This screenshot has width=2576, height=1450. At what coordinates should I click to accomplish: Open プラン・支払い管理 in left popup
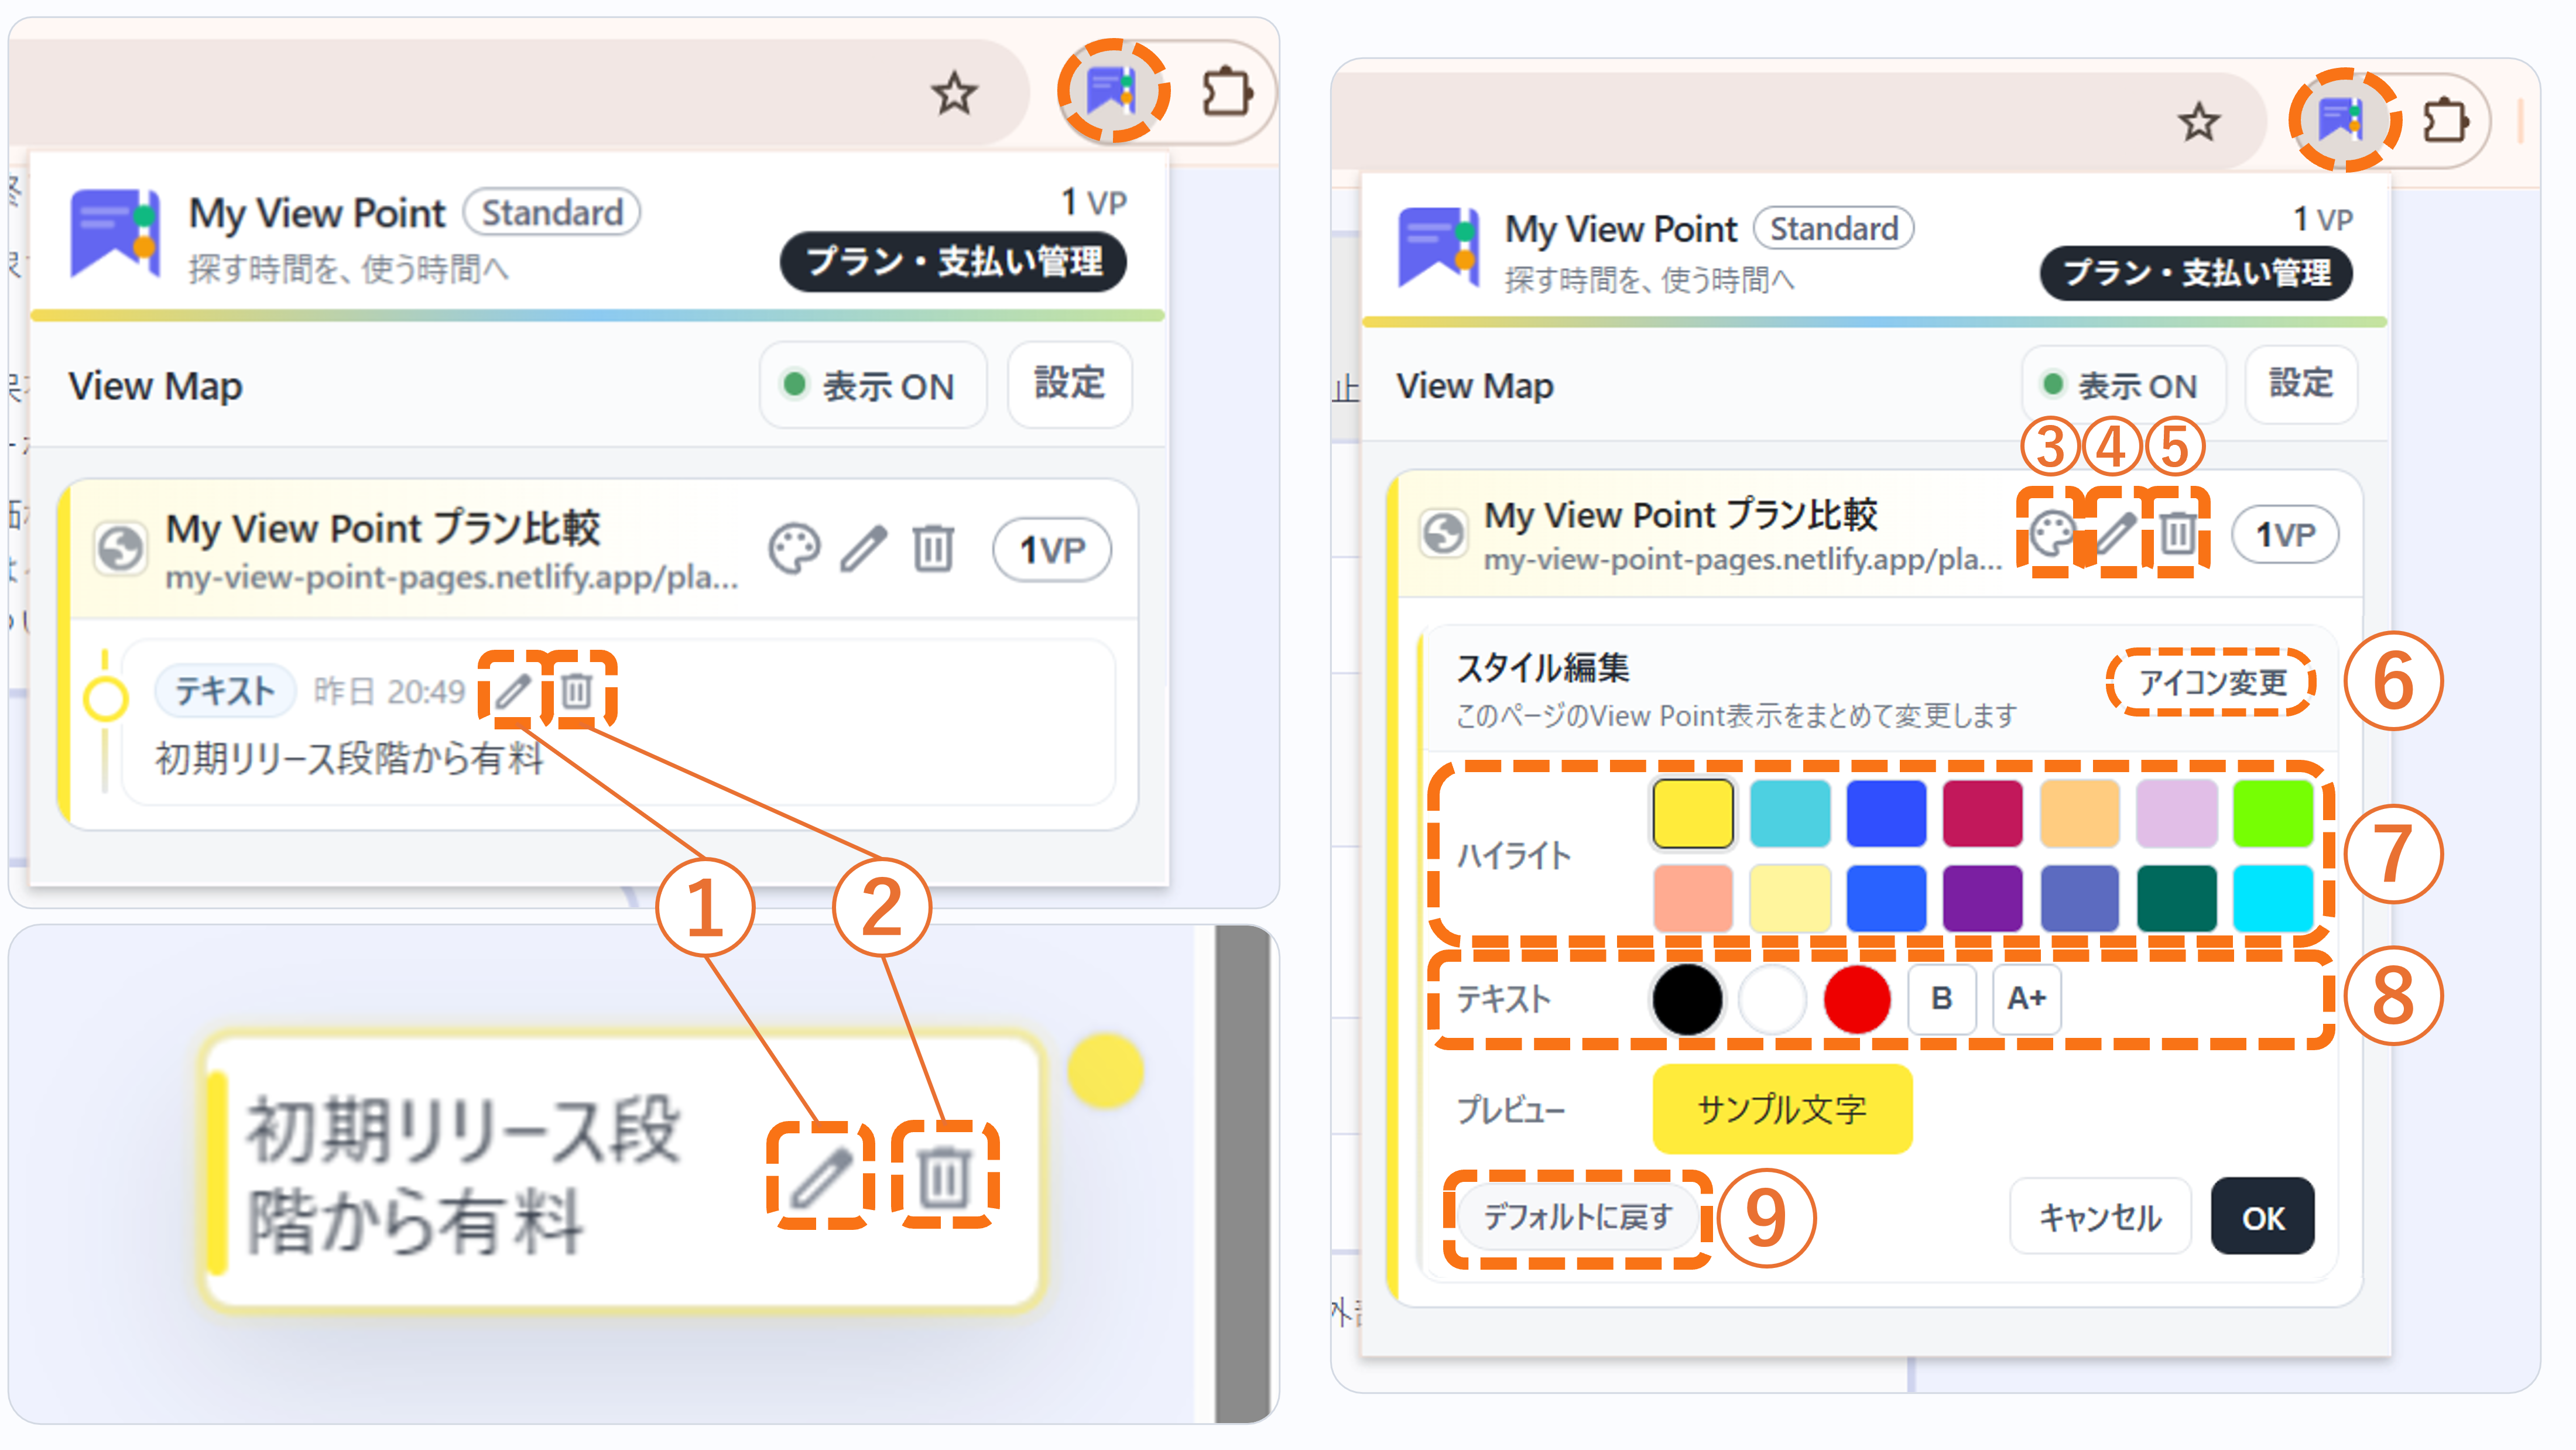953,261
